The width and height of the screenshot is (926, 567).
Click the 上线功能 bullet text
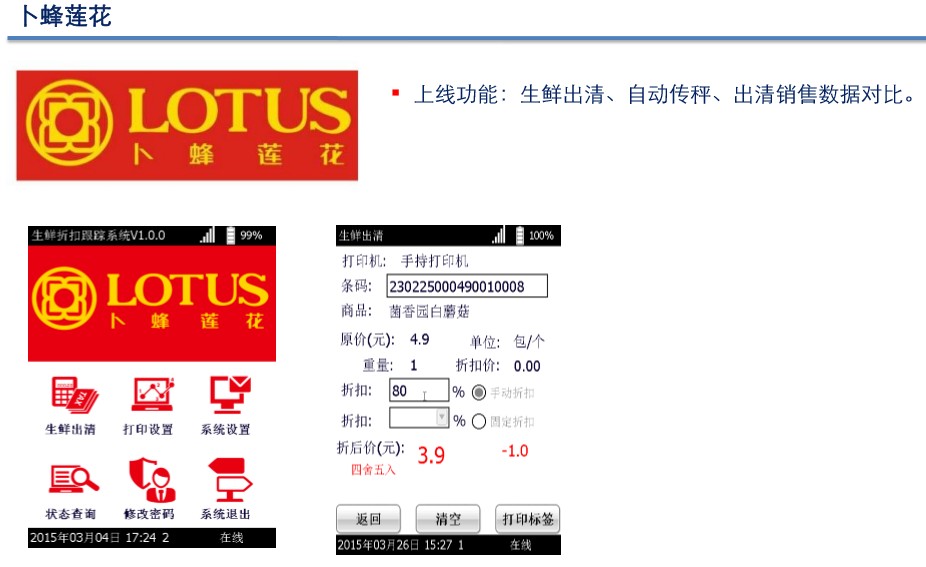(664, 94)
